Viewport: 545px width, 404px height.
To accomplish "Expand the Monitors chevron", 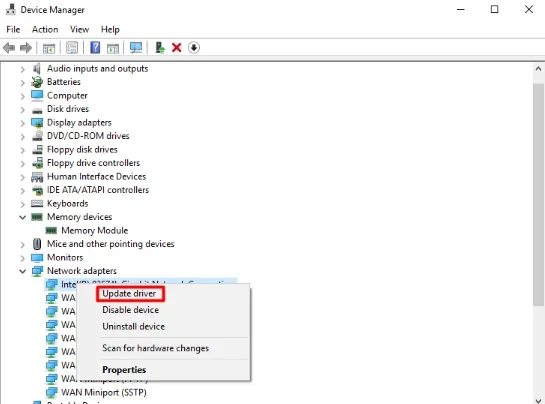I will pyautogui.click(x=23, y=258).
